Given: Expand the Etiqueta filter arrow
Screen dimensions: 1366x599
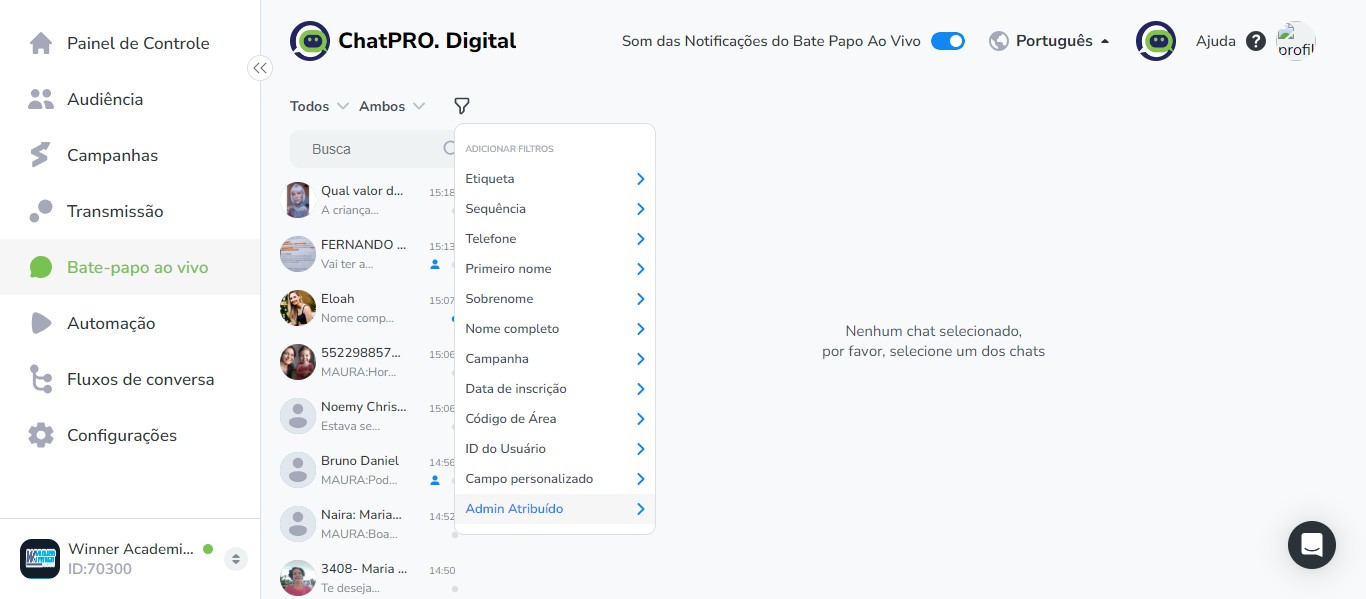Looking at the screenshot, I should point(640,179).
